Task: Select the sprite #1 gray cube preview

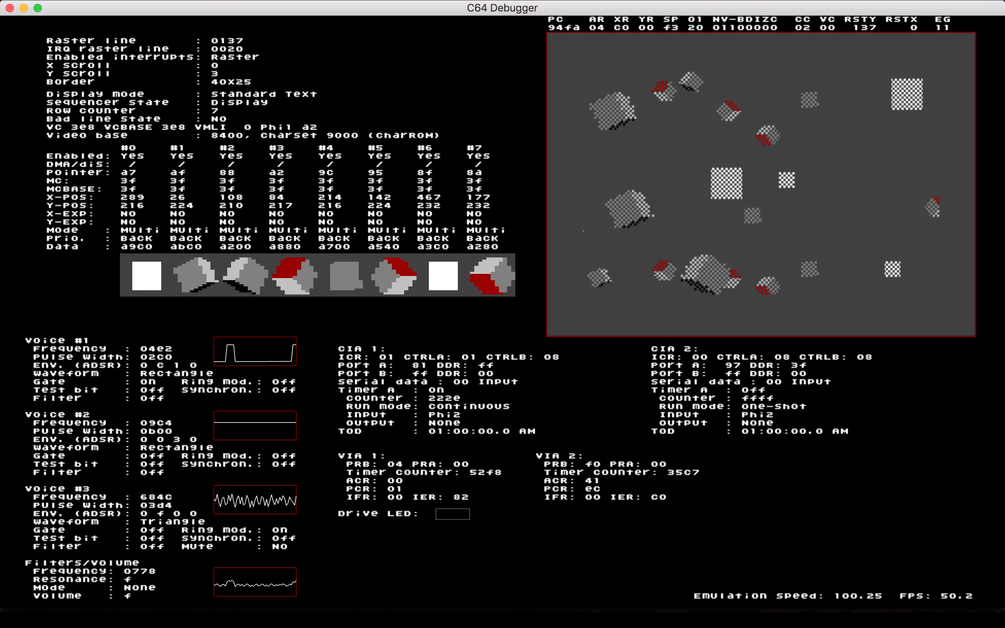Action: [195, 276]
